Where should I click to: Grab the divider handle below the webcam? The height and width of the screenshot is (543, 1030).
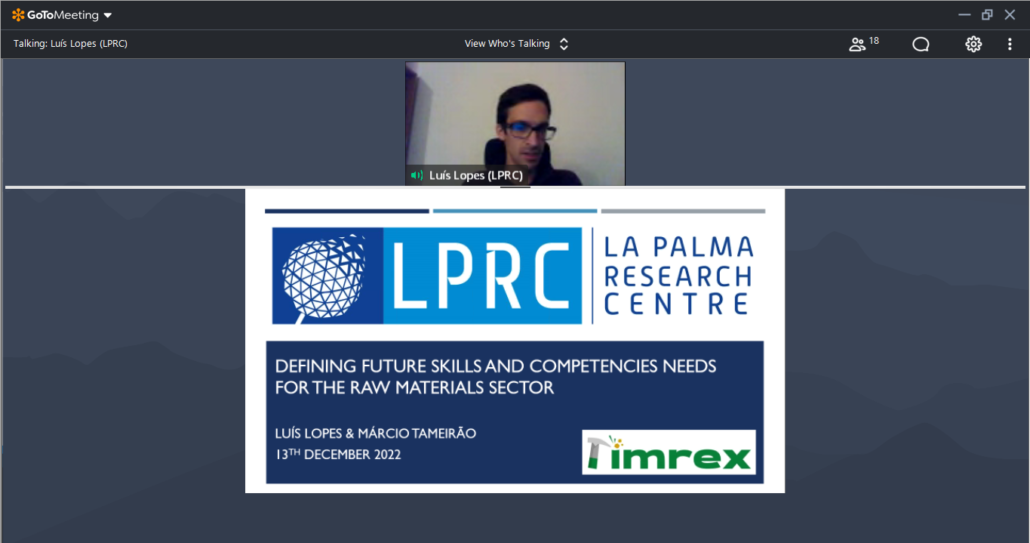[515, 187]
